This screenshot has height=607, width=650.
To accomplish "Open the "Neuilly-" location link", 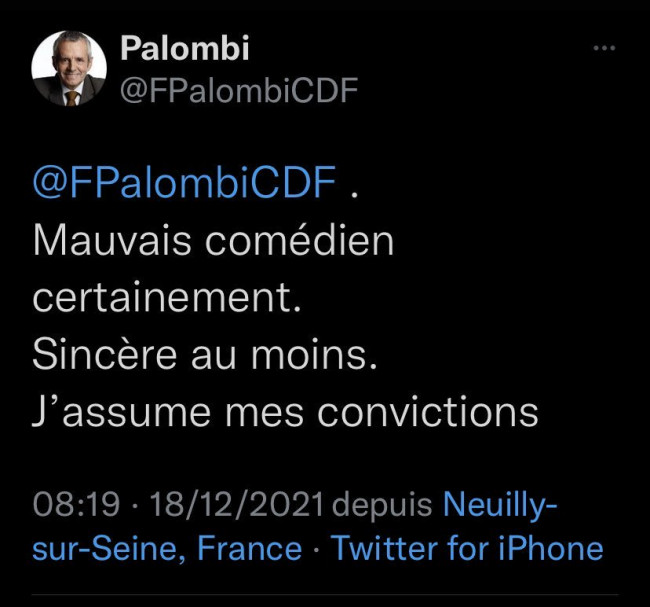I will (x=500, y=506).
